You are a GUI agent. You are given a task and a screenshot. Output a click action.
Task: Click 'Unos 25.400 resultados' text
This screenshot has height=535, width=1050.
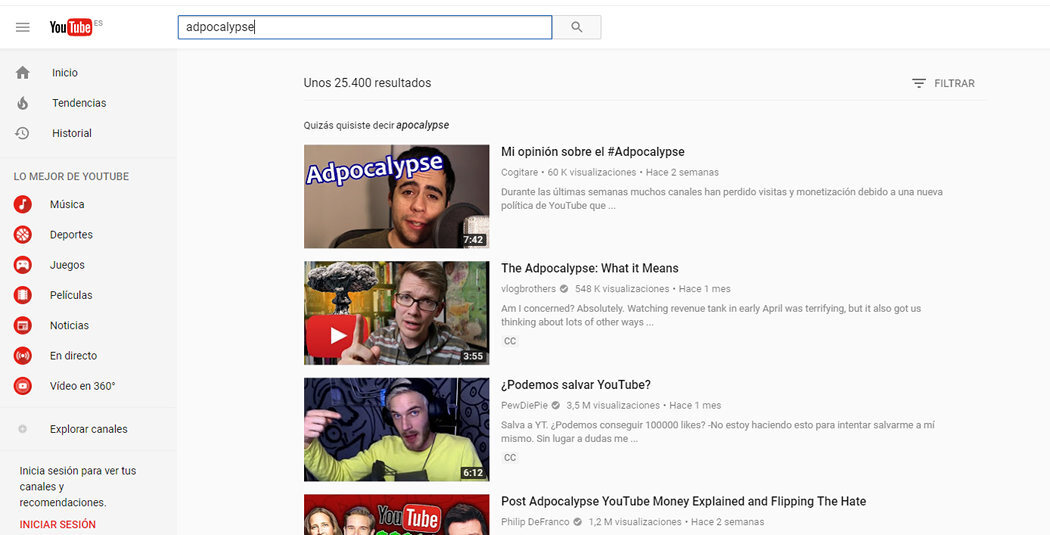pos(367,84)
